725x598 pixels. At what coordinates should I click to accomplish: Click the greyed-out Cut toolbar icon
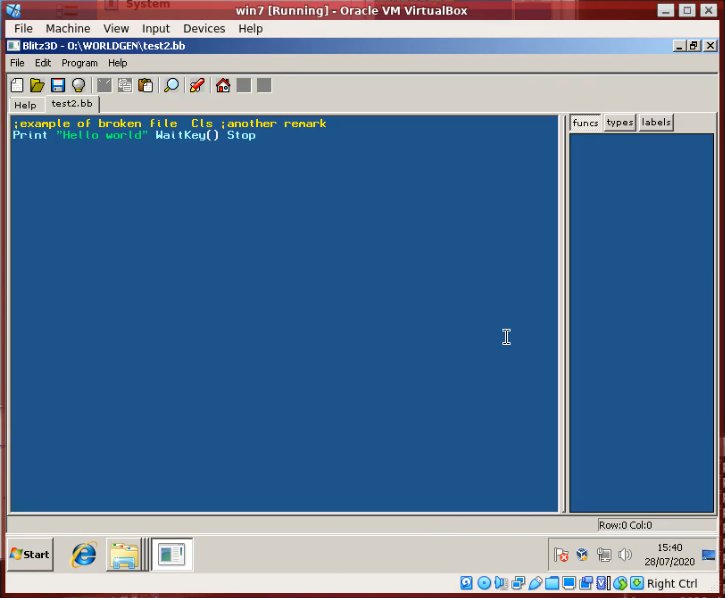point(104,85)
